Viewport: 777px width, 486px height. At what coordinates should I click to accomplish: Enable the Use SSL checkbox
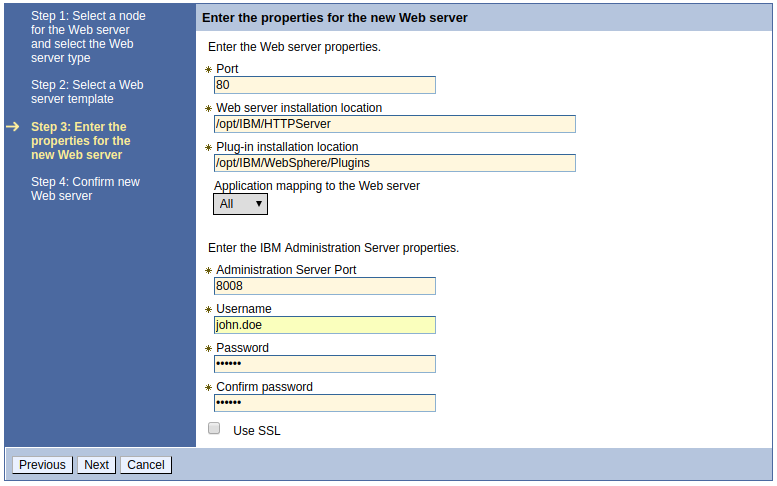click(x=214, y=428)
